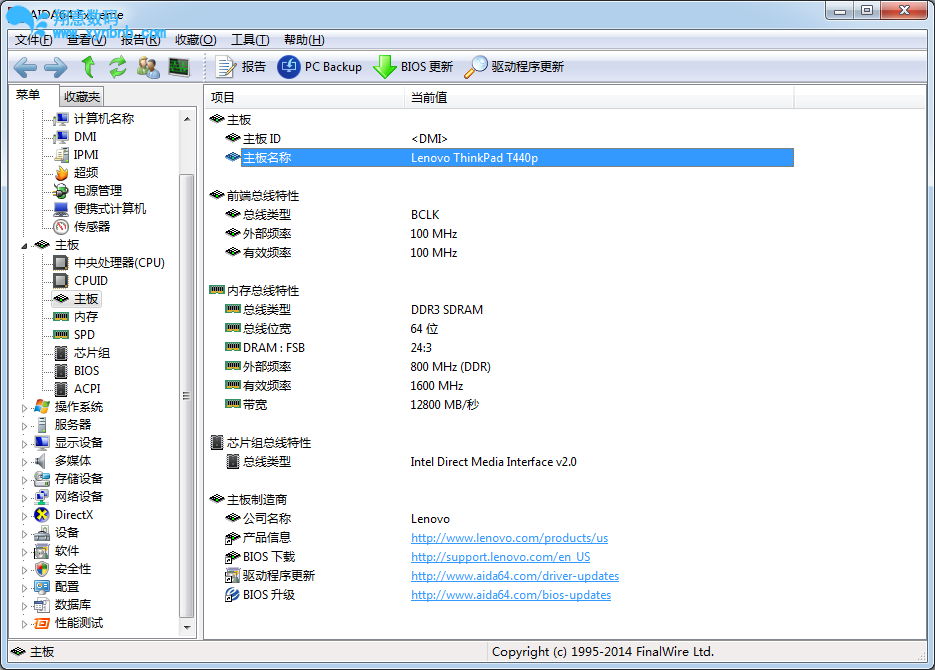Click the 配置 tree item
The image size is (935, 670).
[67, 587]
